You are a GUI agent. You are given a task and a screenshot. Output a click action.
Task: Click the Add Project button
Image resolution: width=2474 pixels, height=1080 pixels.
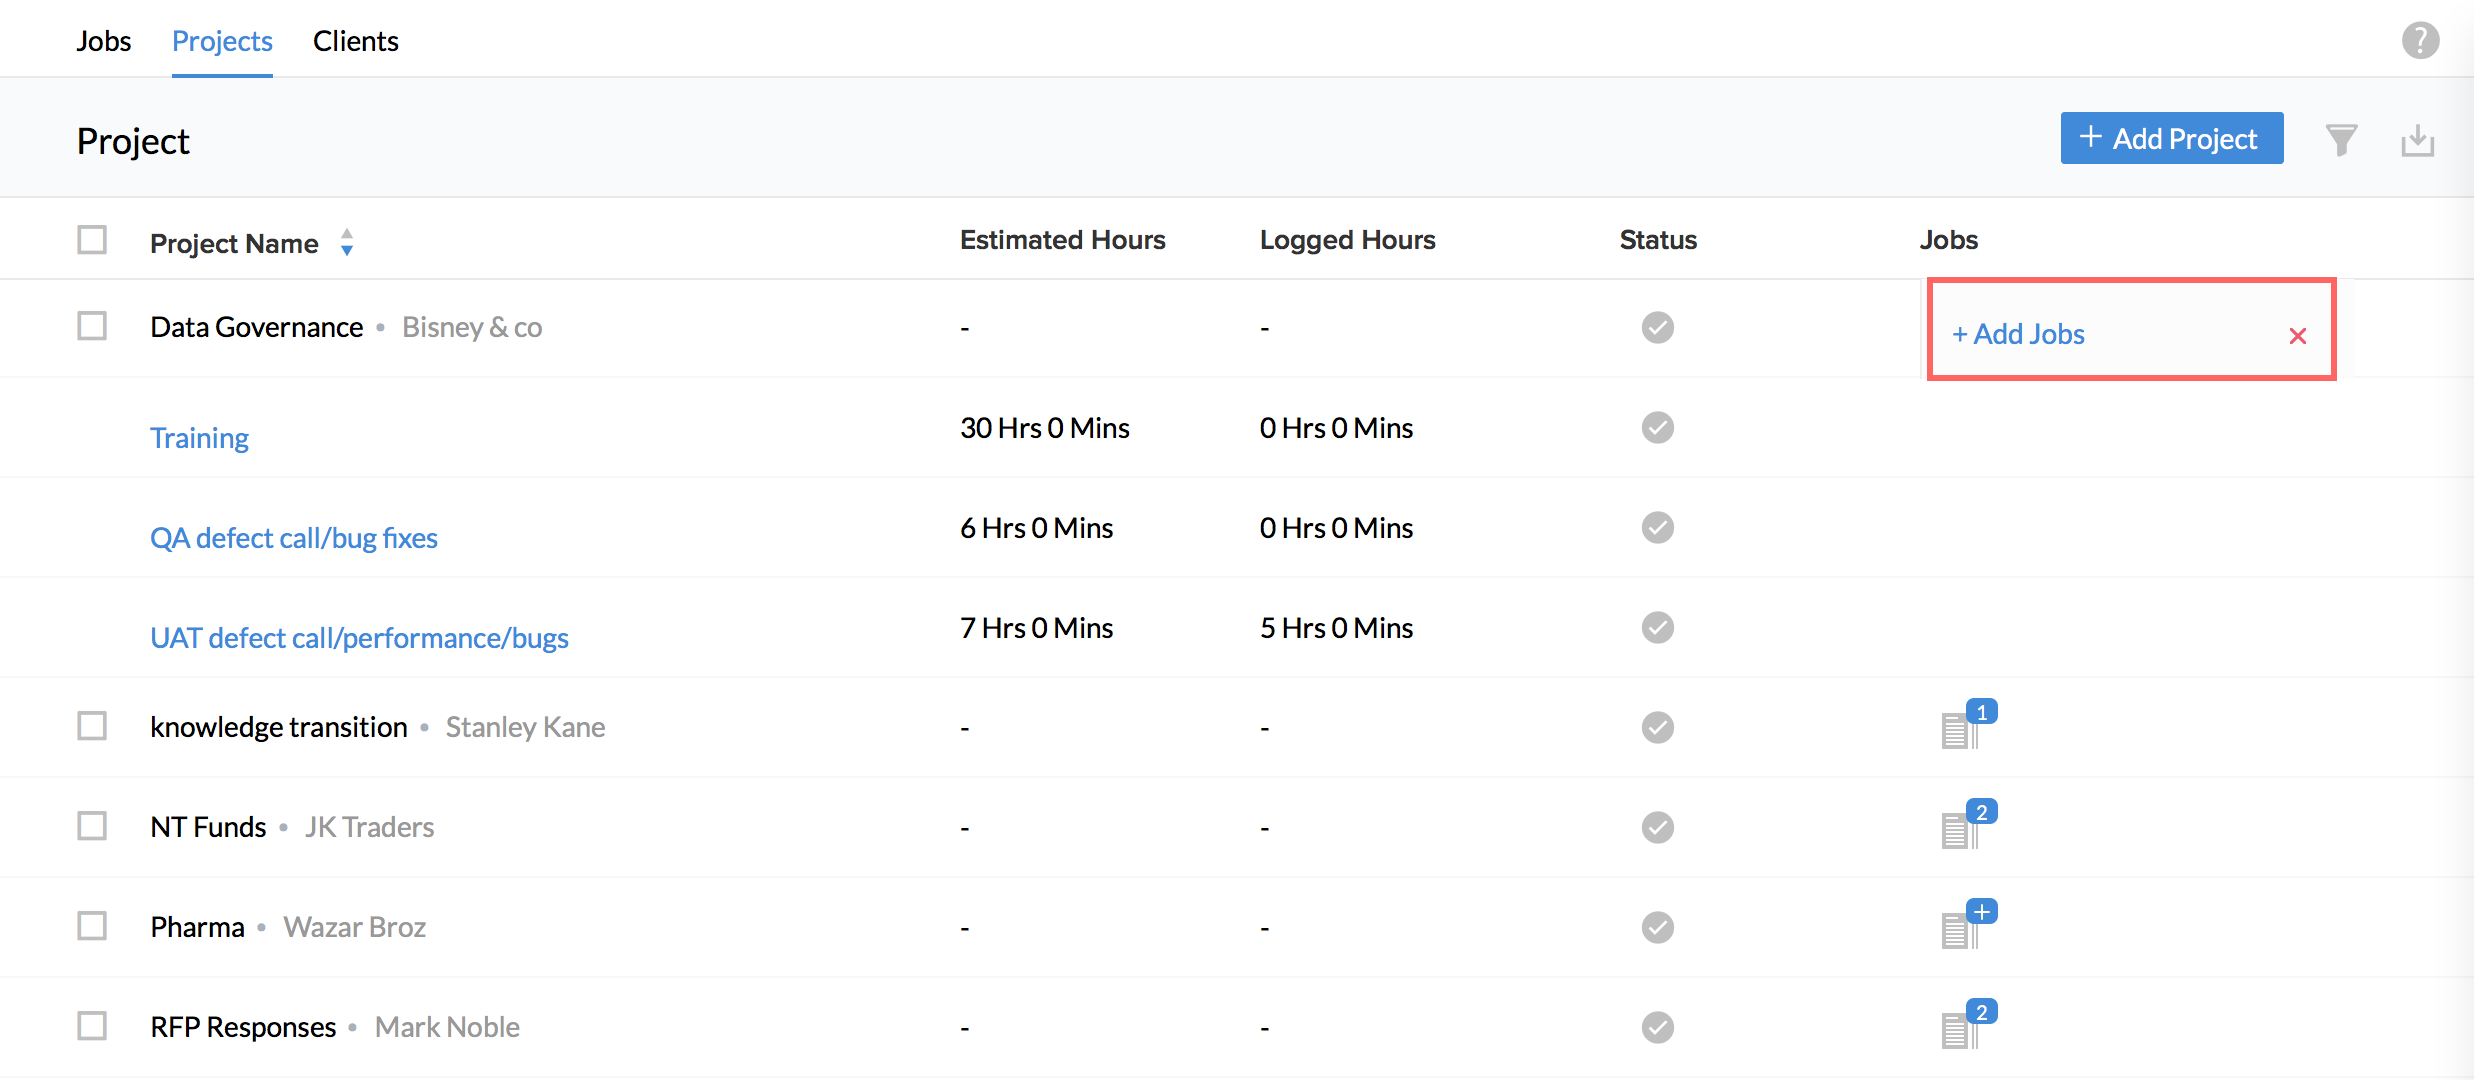click(2171, 139)
